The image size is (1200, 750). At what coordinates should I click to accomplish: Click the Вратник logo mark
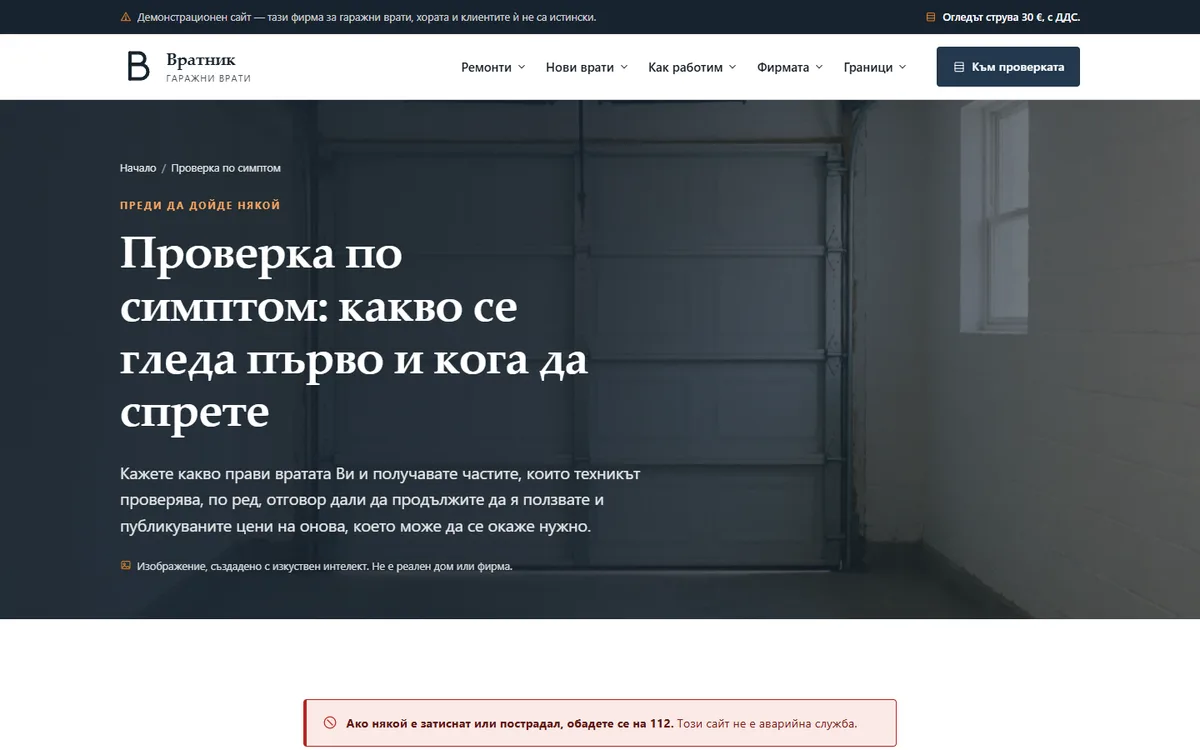pos(138,66)
